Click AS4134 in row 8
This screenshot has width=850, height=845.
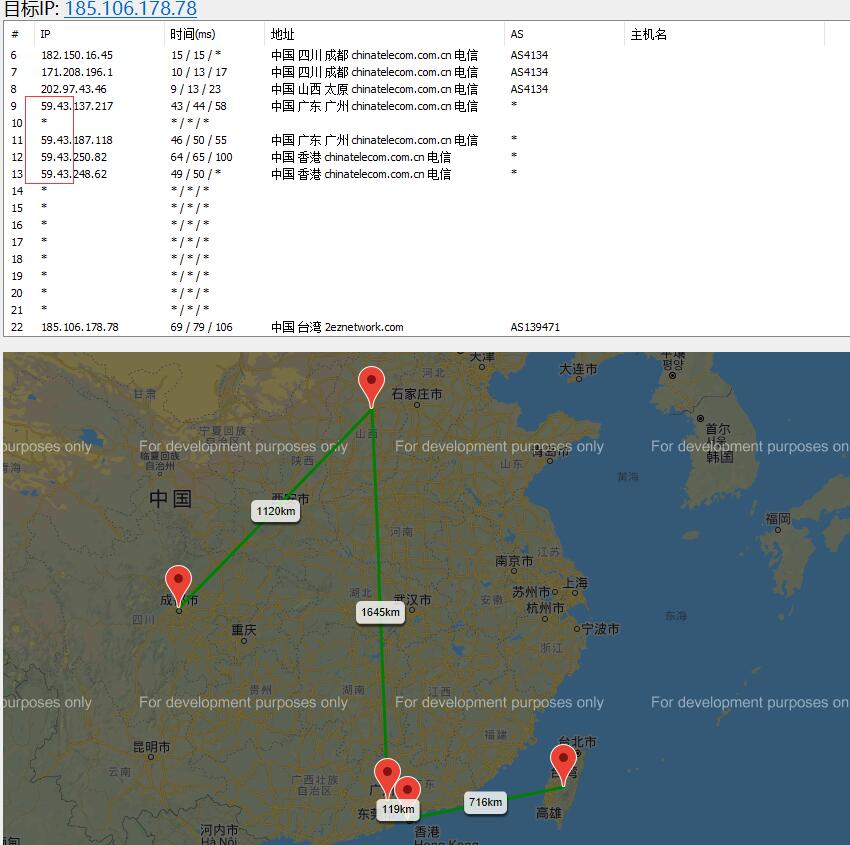pos(529,89)
